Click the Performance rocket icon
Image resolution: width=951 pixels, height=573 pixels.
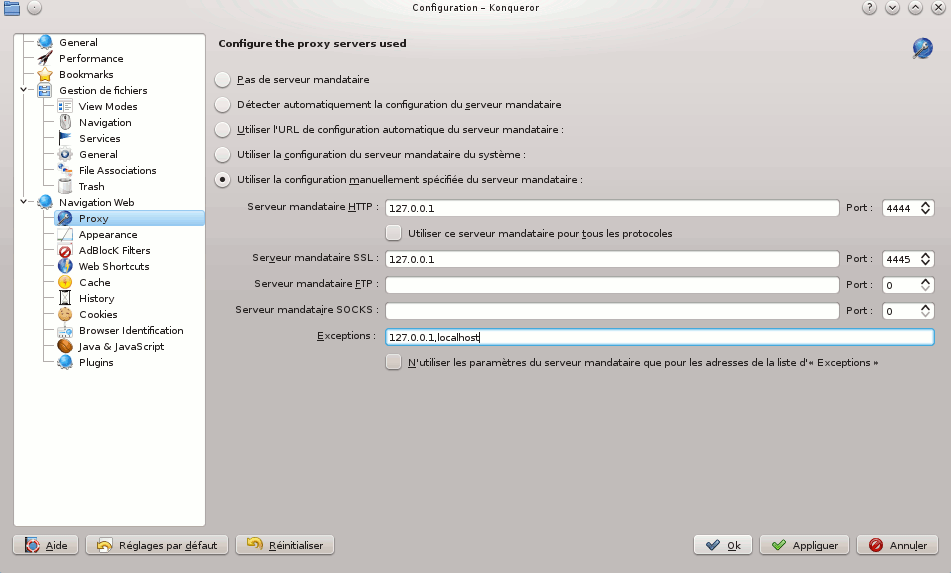click(45, 58)
